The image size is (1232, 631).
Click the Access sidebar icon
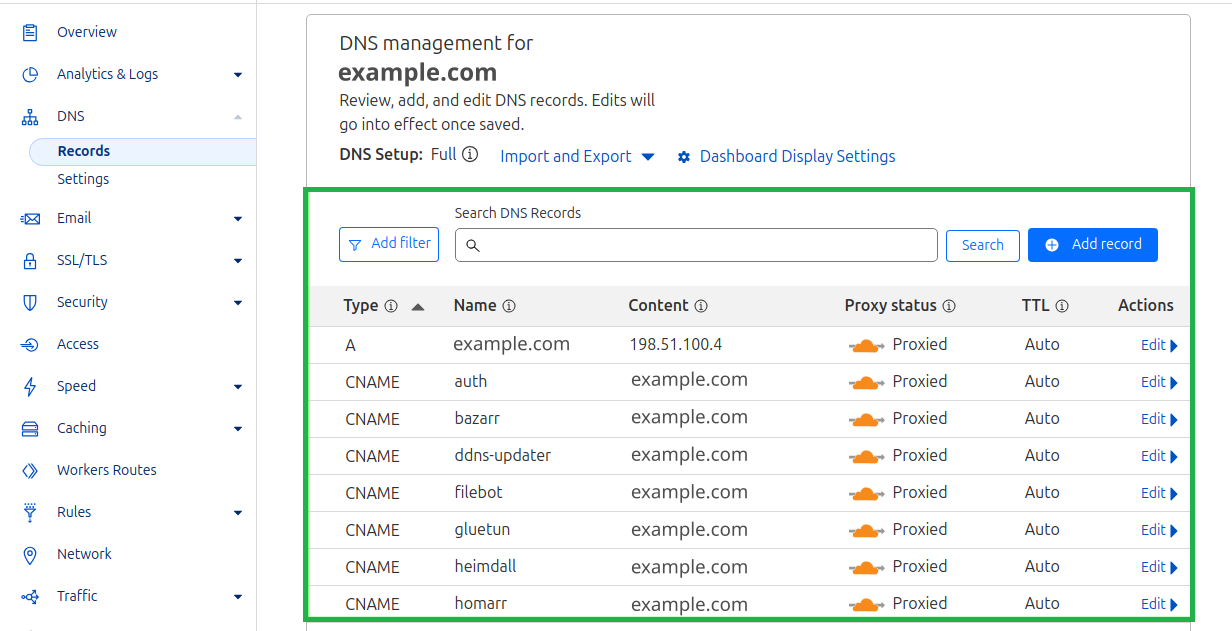(30, 344)
